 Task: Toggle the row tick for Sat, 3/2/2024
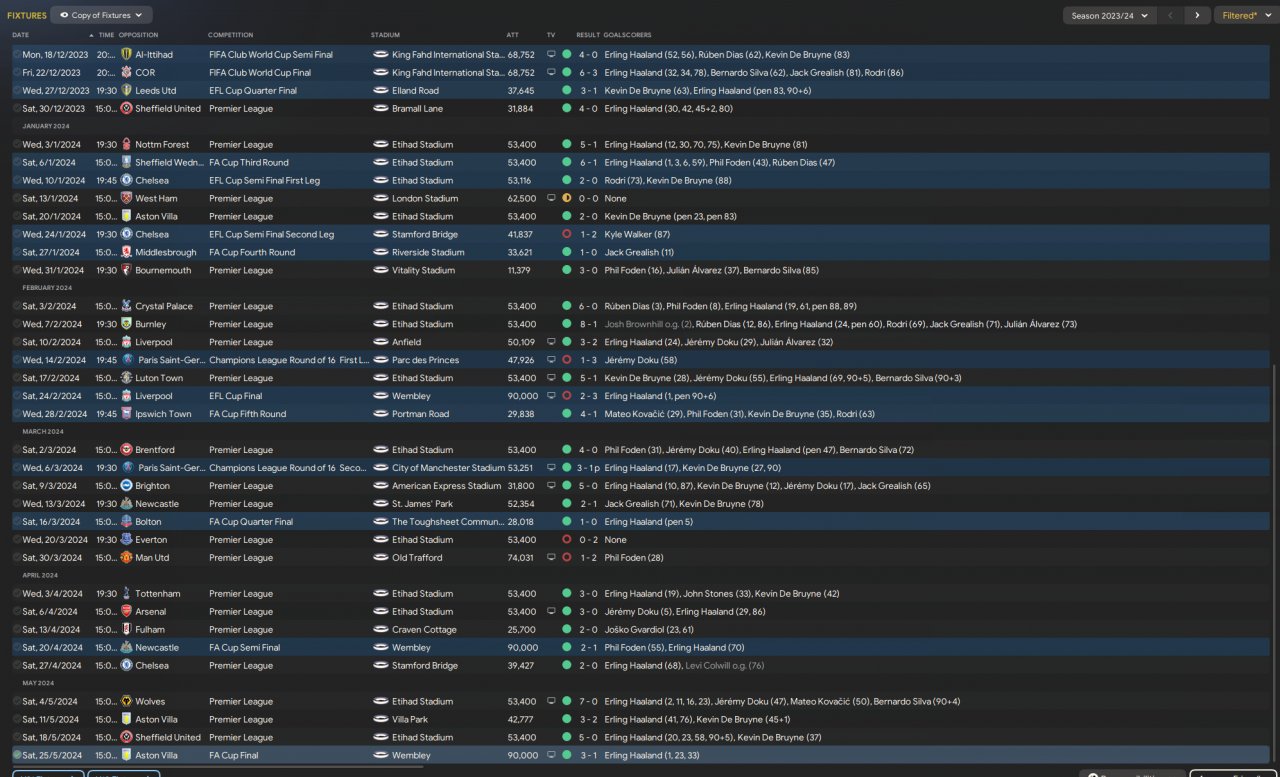pos(17,307)
